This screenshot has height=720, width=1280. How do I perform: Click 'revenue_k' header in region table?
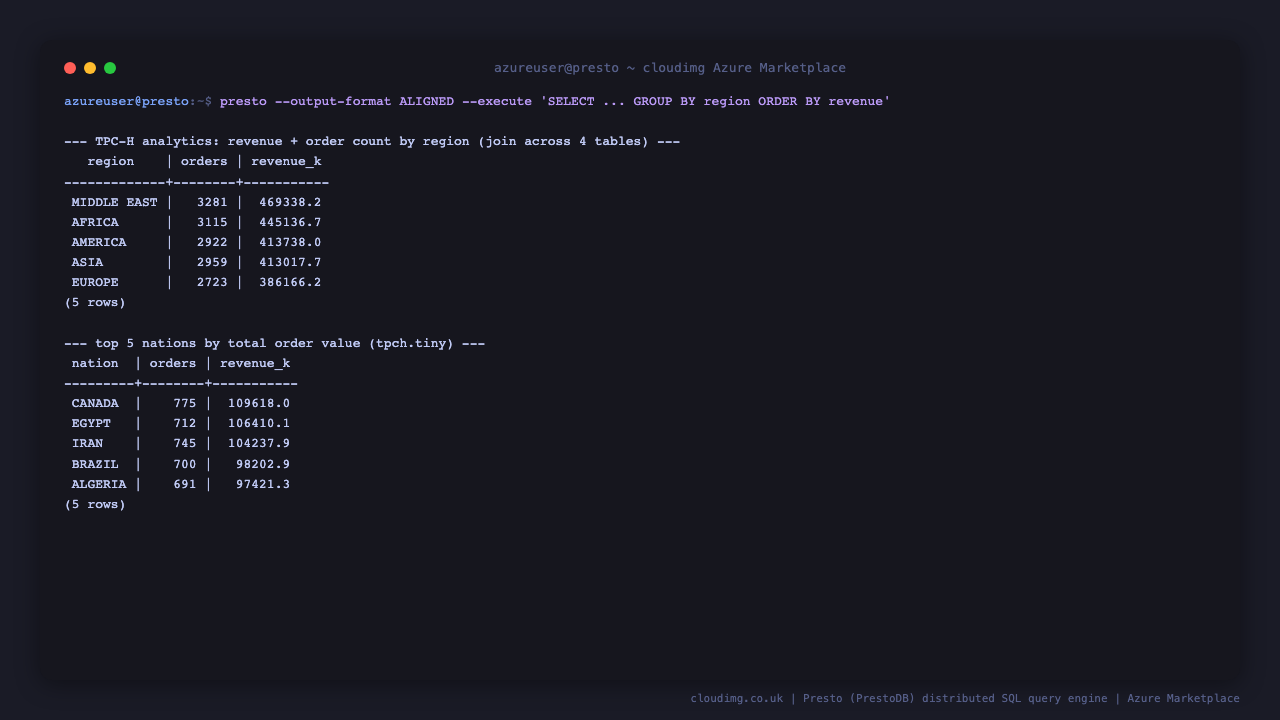286,161
